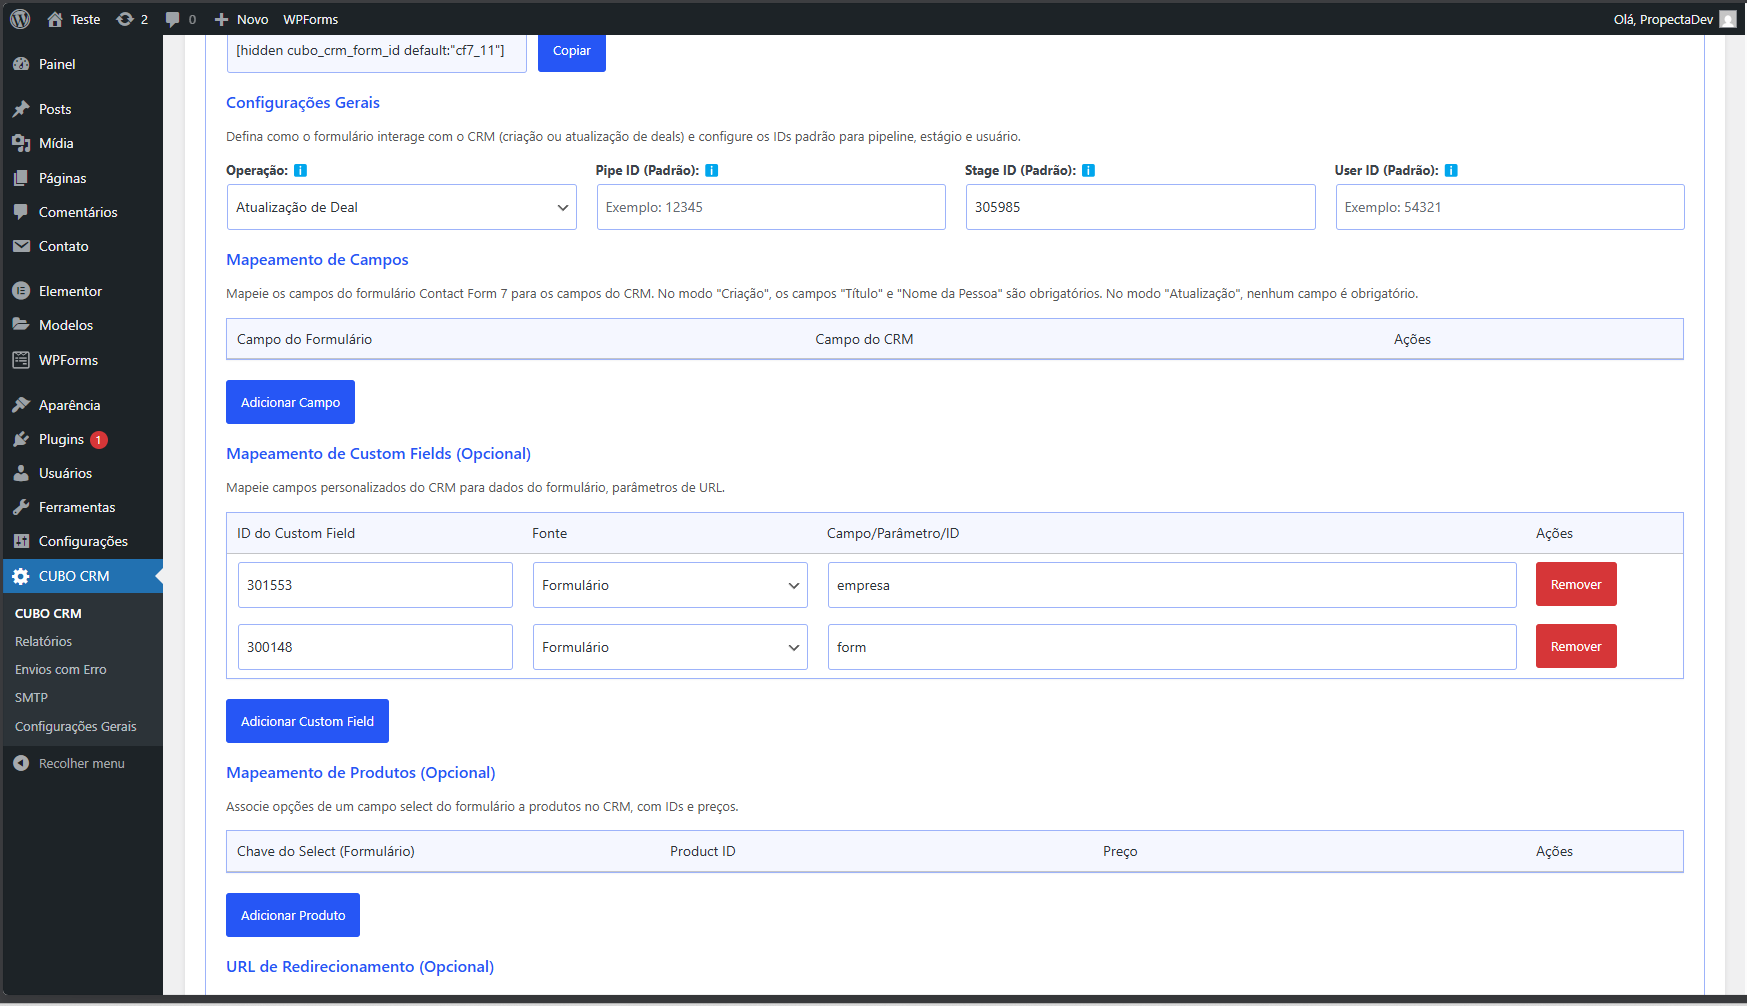
Task: Click the WordPress logo icon in admin bar
Action: click(20, 19)
